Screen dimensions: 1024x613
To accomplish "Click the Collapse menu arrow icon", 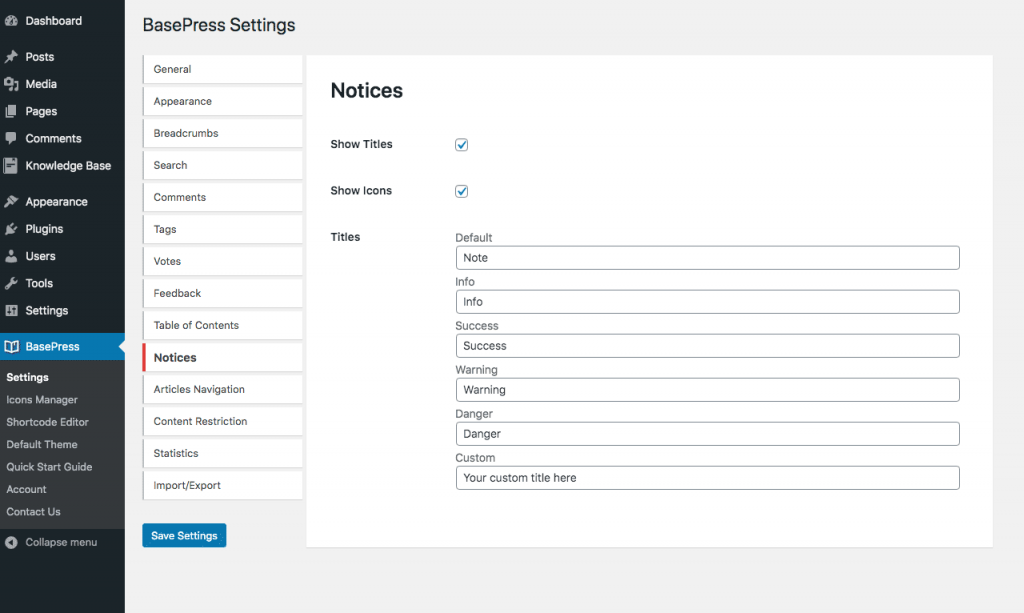I will [11, 542].
